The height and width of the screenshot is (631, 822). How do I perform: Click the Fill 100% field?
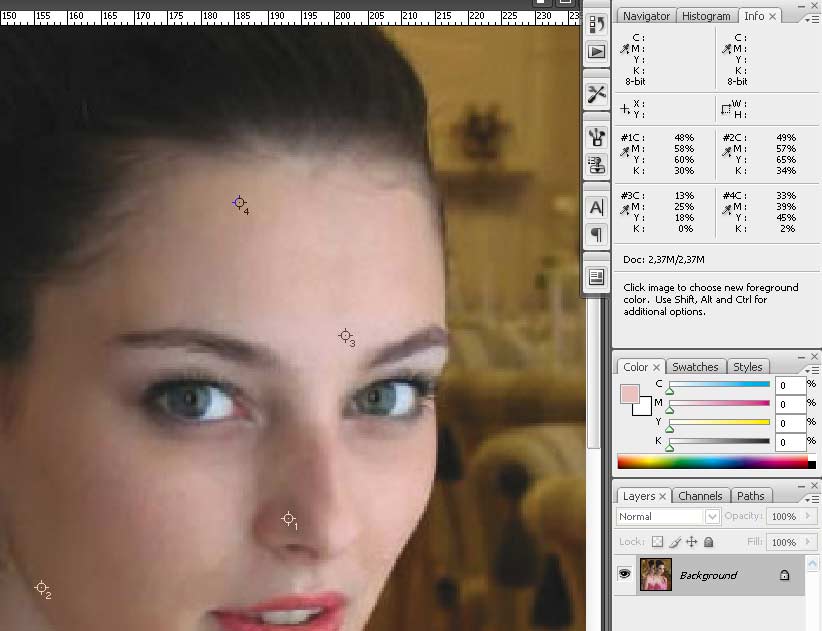pos(784,542)
